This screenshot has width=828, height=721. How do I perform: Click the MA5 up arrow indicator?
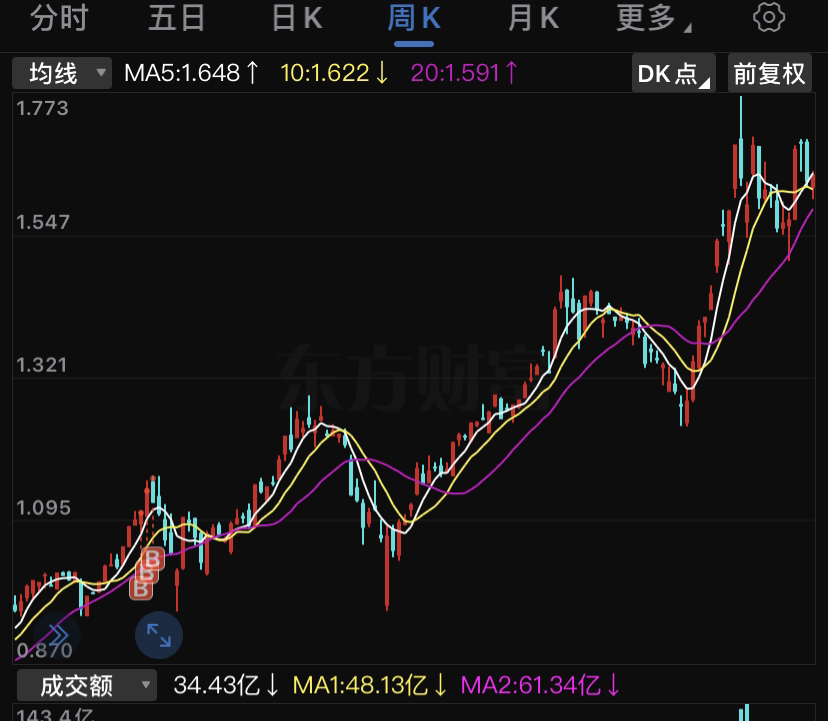pyautogui.click(x=252, y=73)
